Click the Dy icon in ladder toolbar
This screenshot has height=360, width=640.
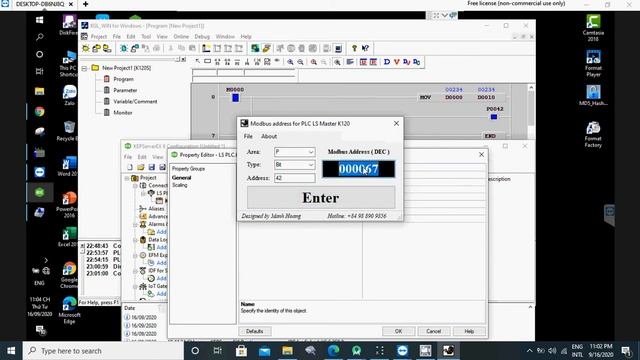coord(407,62)
